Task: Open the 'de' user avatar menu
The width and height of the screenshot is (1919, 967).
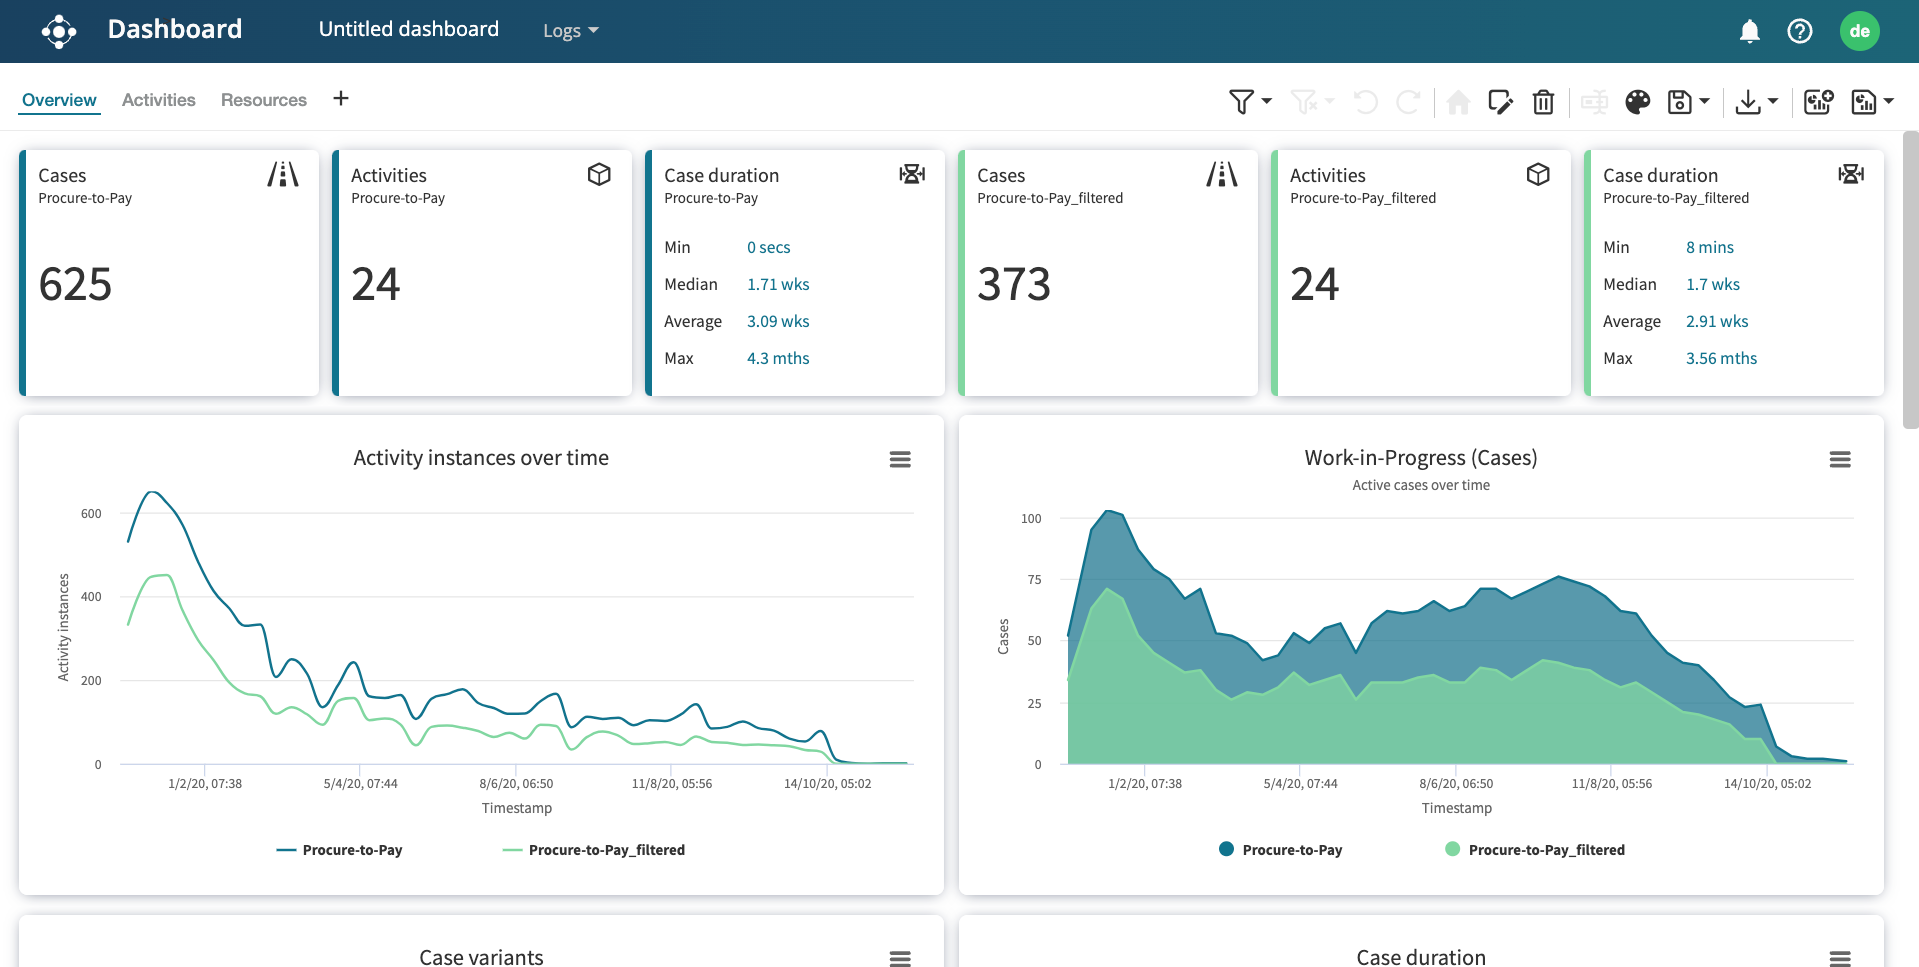Action: coord(1859,31)
